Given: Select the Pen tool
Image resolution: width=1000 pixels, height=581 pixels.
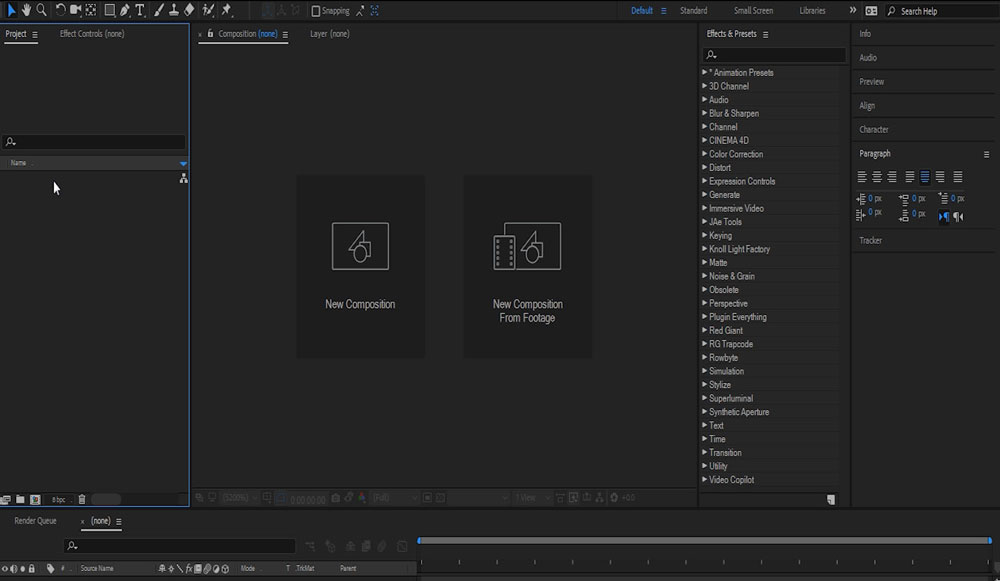Looking at the screenshot, I should point(124,10).
